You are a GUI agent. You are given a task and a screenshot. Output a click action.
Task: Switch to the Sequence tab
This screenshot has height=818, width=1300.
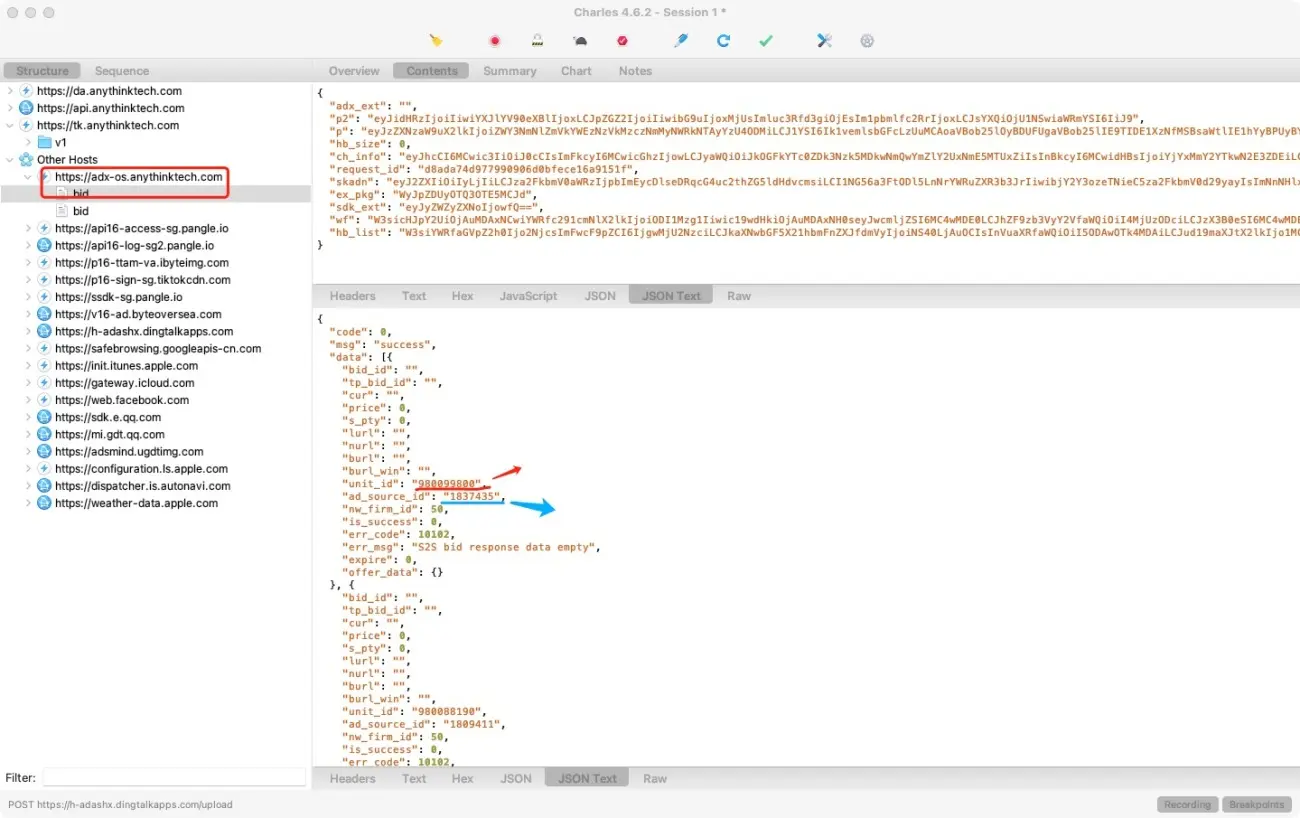click(x=121, y=70)
